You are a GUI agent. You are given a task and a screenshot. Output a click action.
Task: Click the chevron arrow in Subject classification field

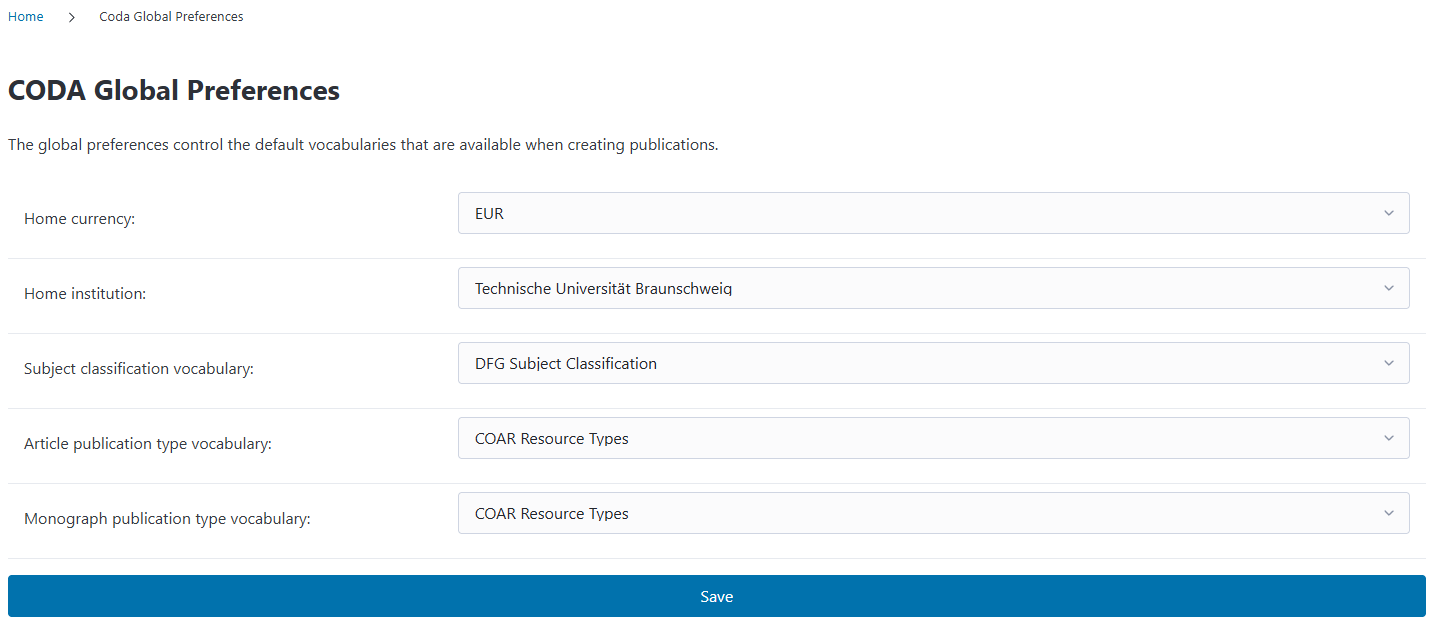click(x=1388, y=363)
